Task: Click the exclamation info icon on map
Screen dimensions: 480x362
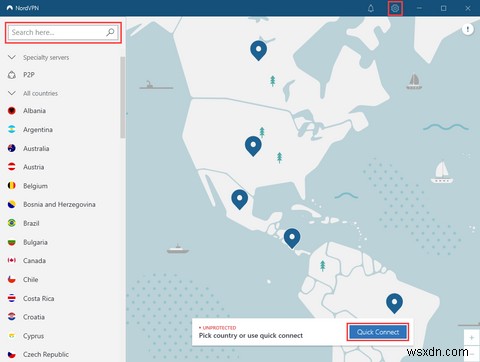Action: (x=468, y=30)
